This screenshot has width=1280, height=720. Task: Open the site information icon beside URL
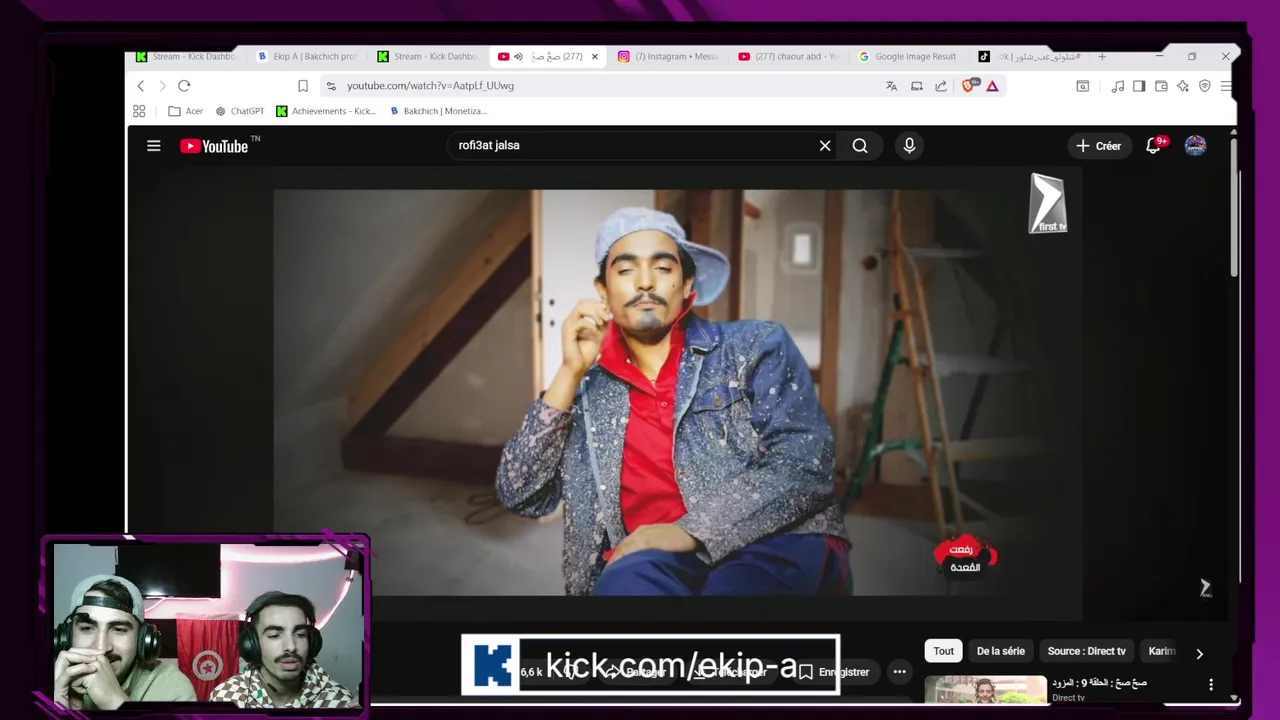pos(331,86)
